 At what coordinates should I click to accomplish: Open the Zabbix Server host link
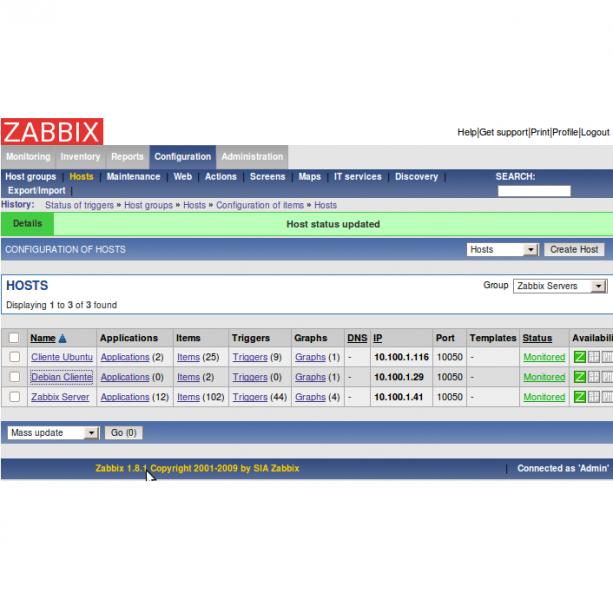[60, 397]
